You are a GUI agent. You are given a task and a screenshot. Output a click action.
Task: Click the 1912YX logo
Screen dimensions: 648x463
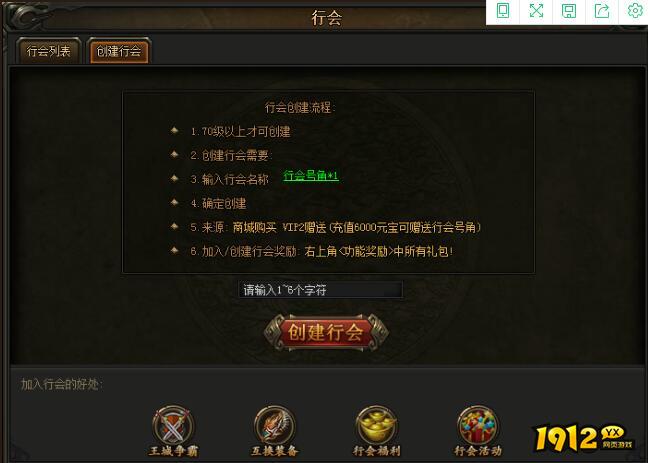coord(584,438)
